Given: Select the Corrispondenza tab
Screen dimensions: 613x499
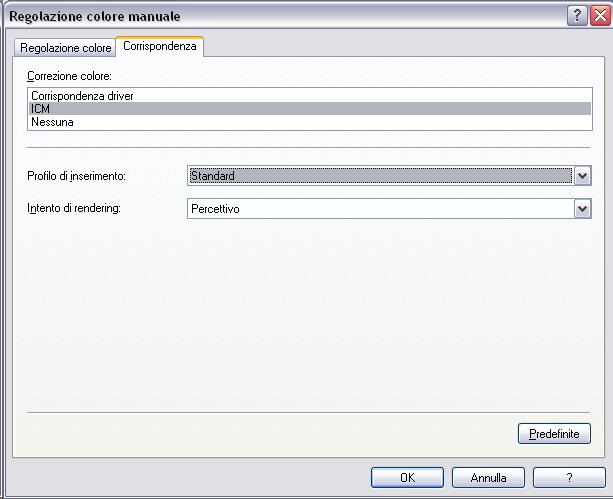Looking at the screenshot, I should 160,47.
